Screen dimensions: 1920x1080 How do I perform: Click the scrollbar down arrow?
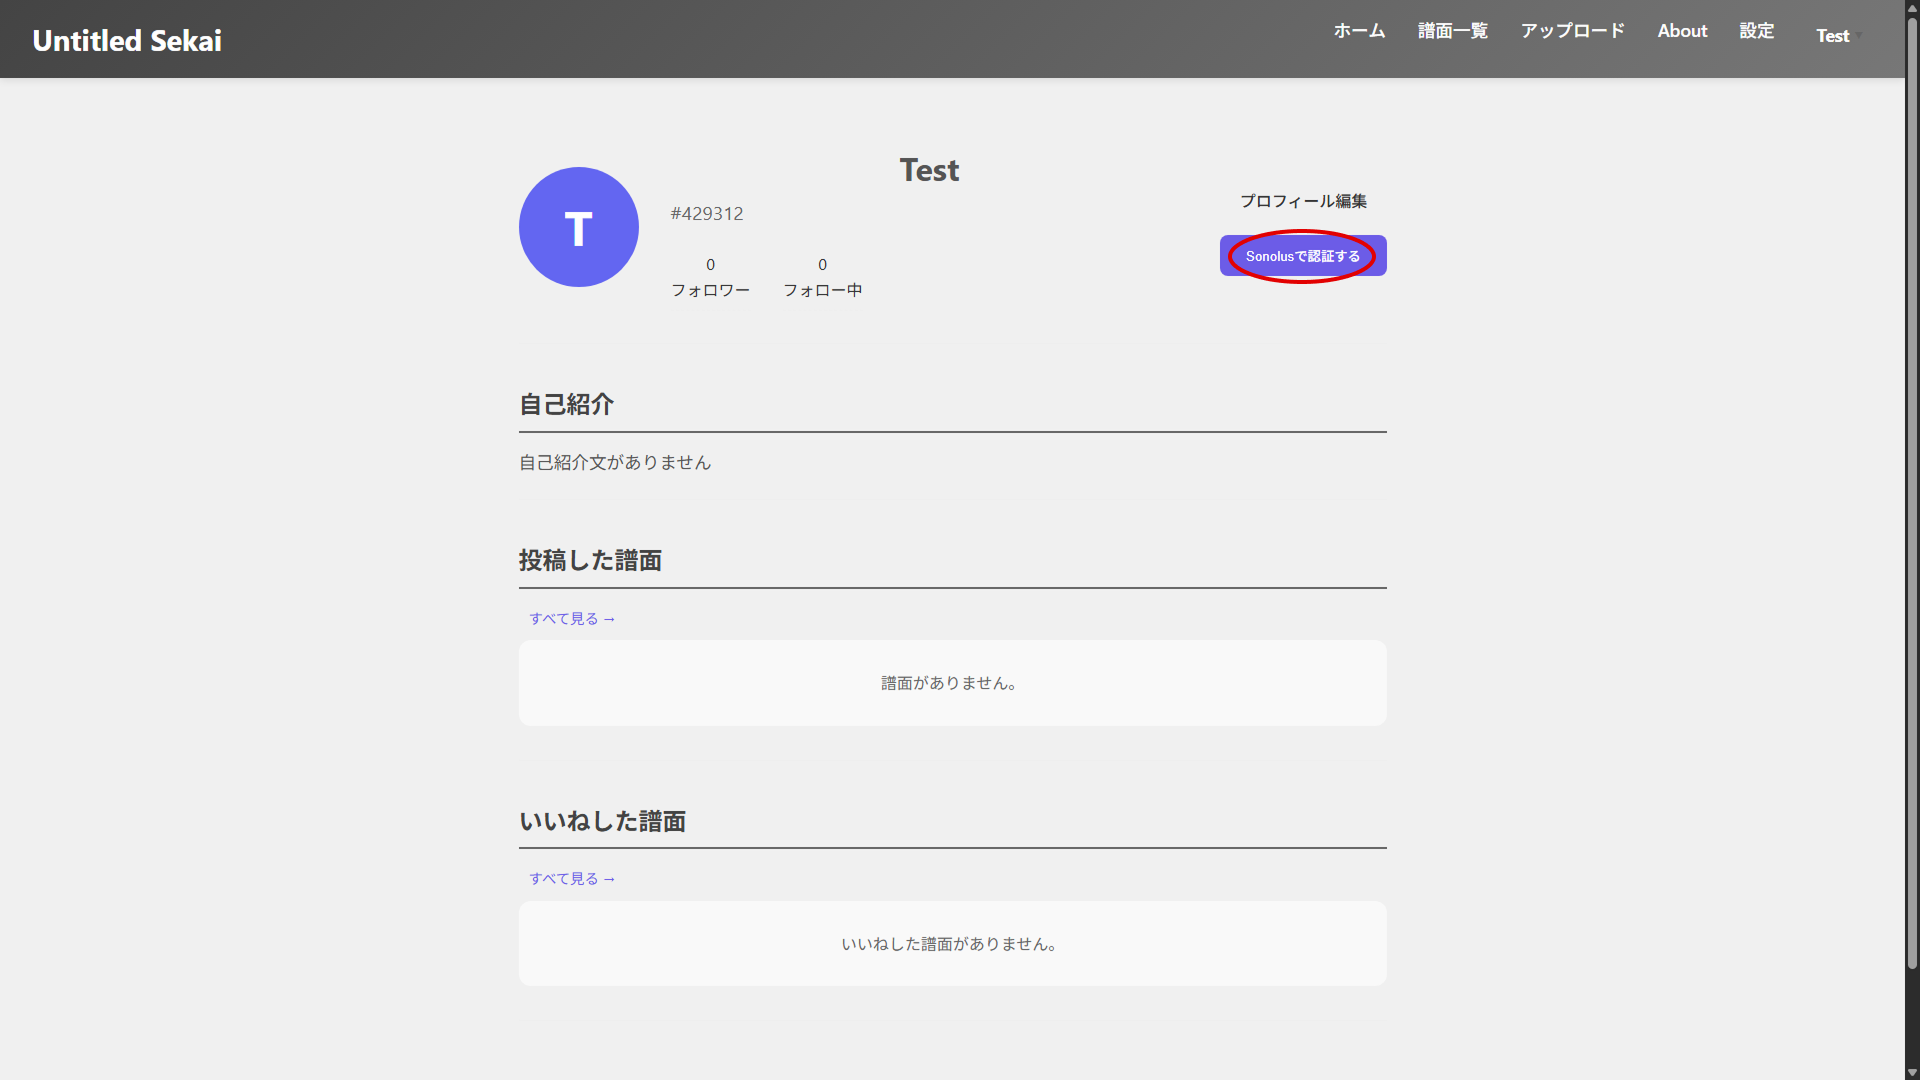pyautogui.click(x=1912, y=1072)
